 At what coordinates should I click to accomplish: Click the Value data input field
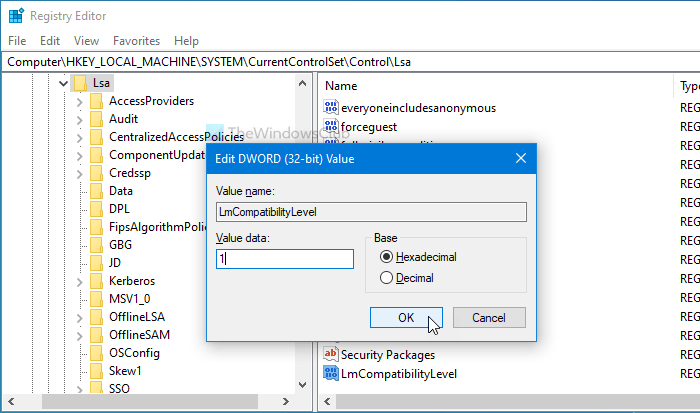(284, 259)
